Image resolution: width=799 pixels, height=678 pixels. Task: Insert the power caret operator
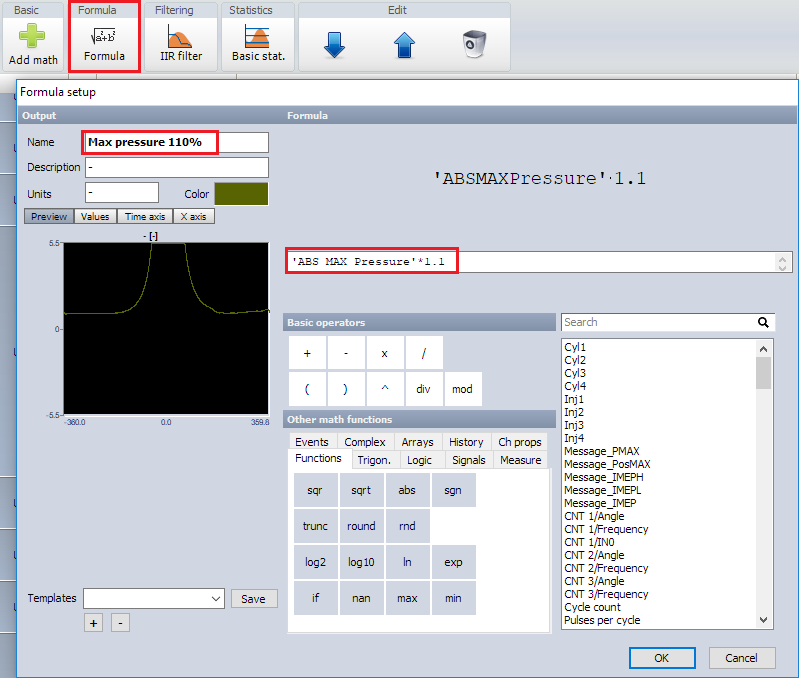pos(385,389)
